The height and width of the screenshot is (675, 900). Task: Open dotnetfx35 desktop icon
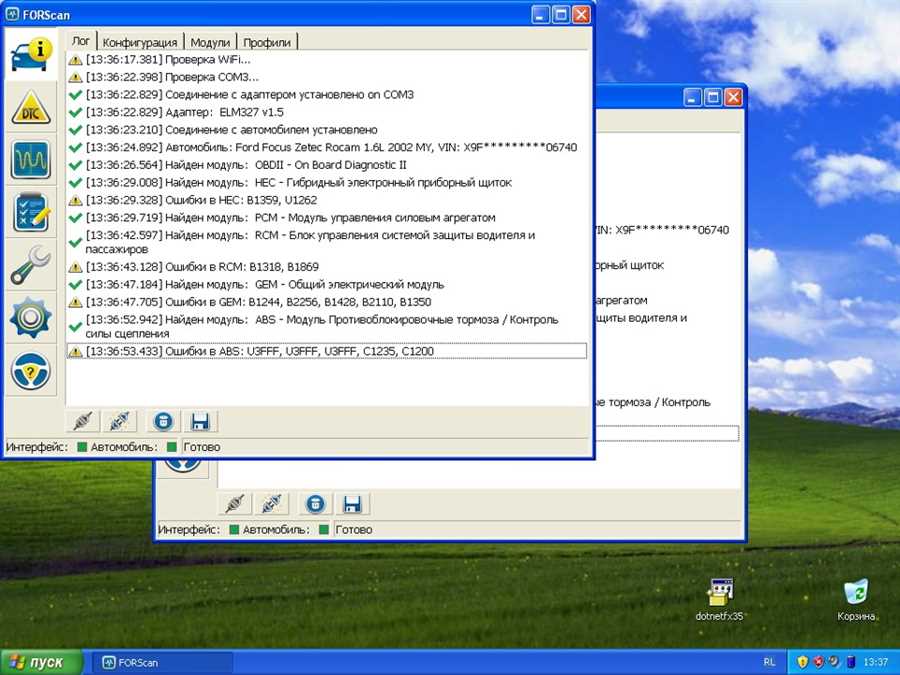click(719, 599)
